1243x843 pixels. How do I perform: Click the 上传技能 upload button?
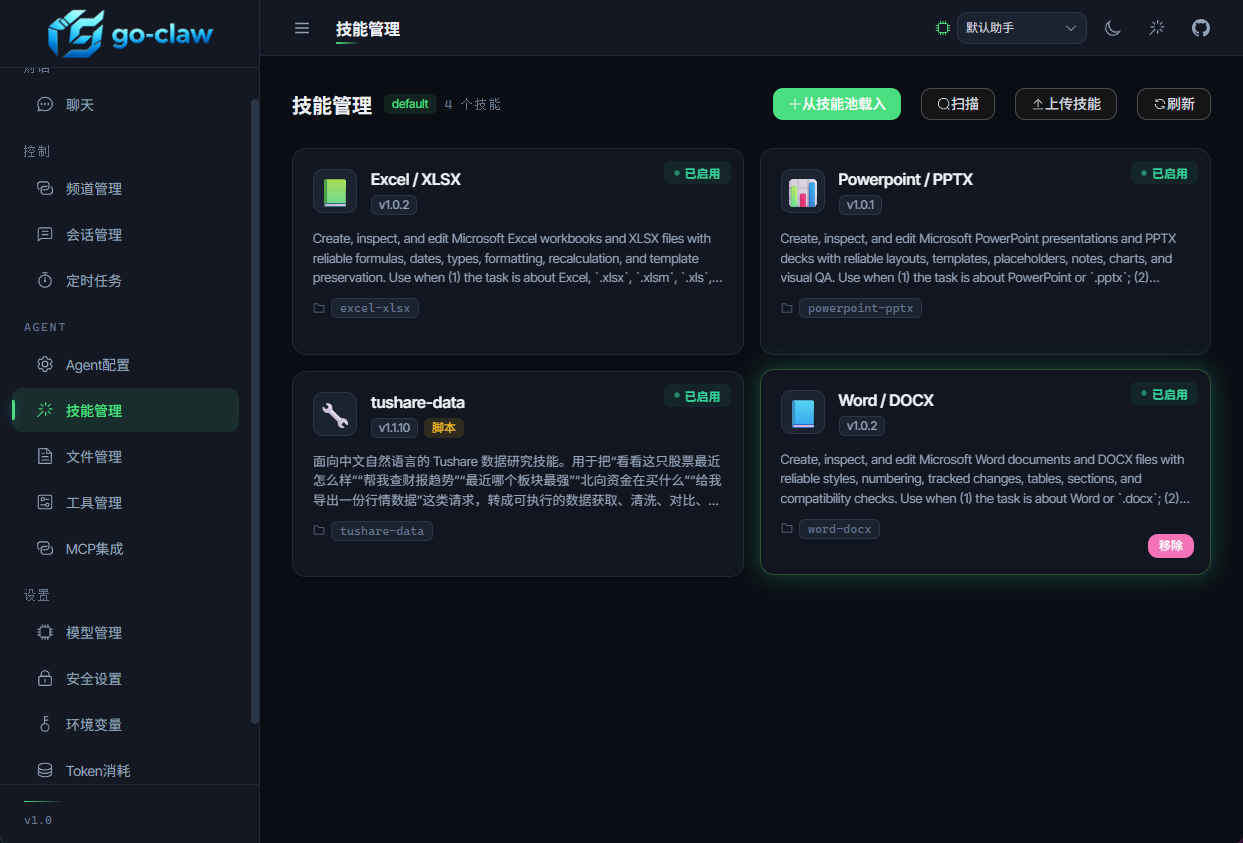(x=1066, y=104)
